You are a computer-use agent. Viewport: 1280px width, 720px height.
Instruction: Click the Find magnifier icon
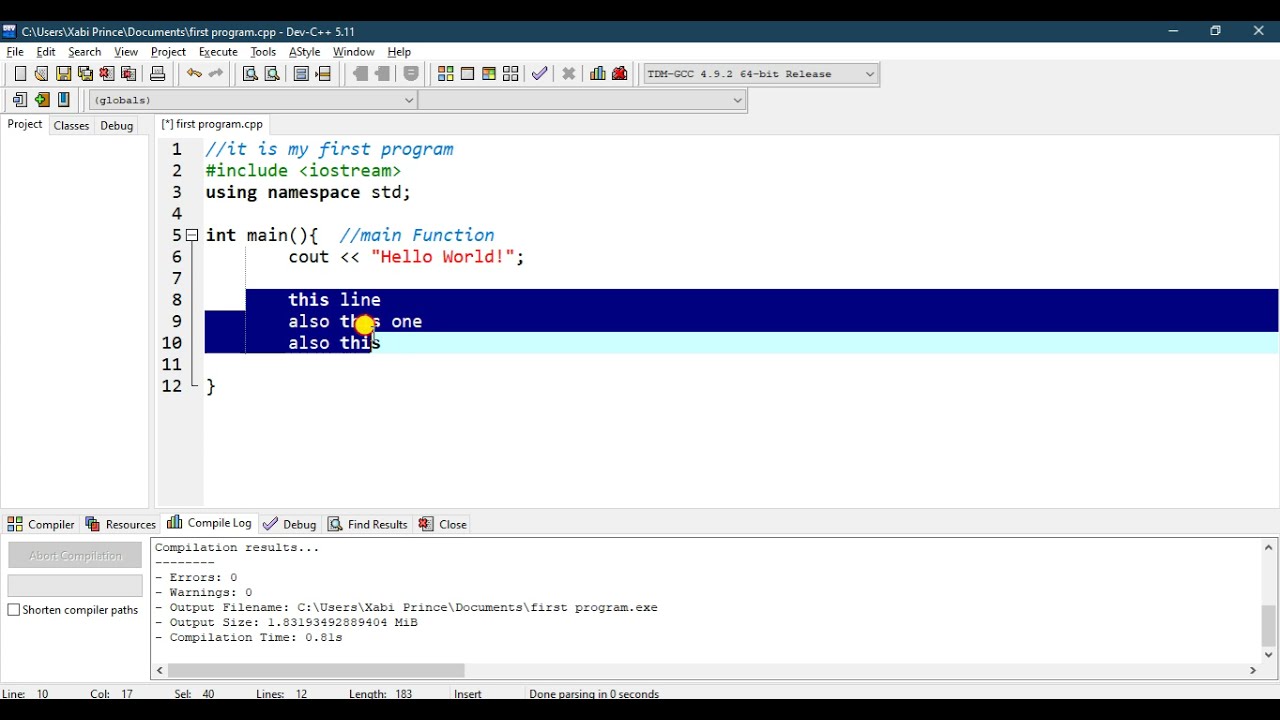[x=250, y=73]
